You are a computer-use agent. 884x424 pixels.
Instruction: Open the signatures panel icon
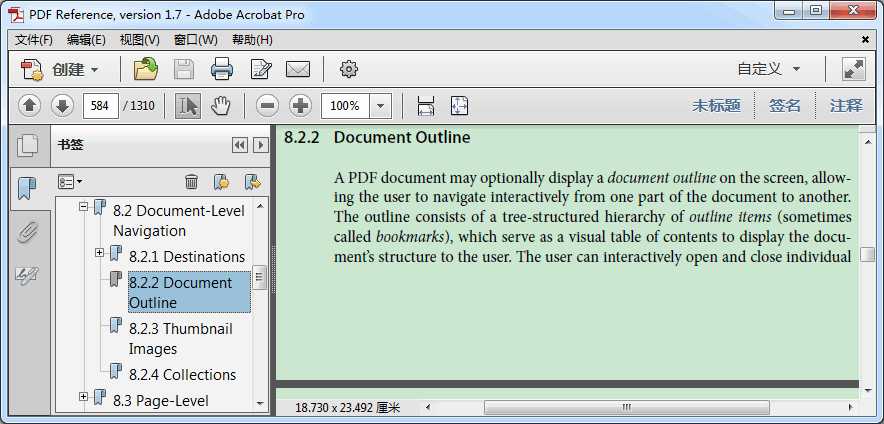26,276
